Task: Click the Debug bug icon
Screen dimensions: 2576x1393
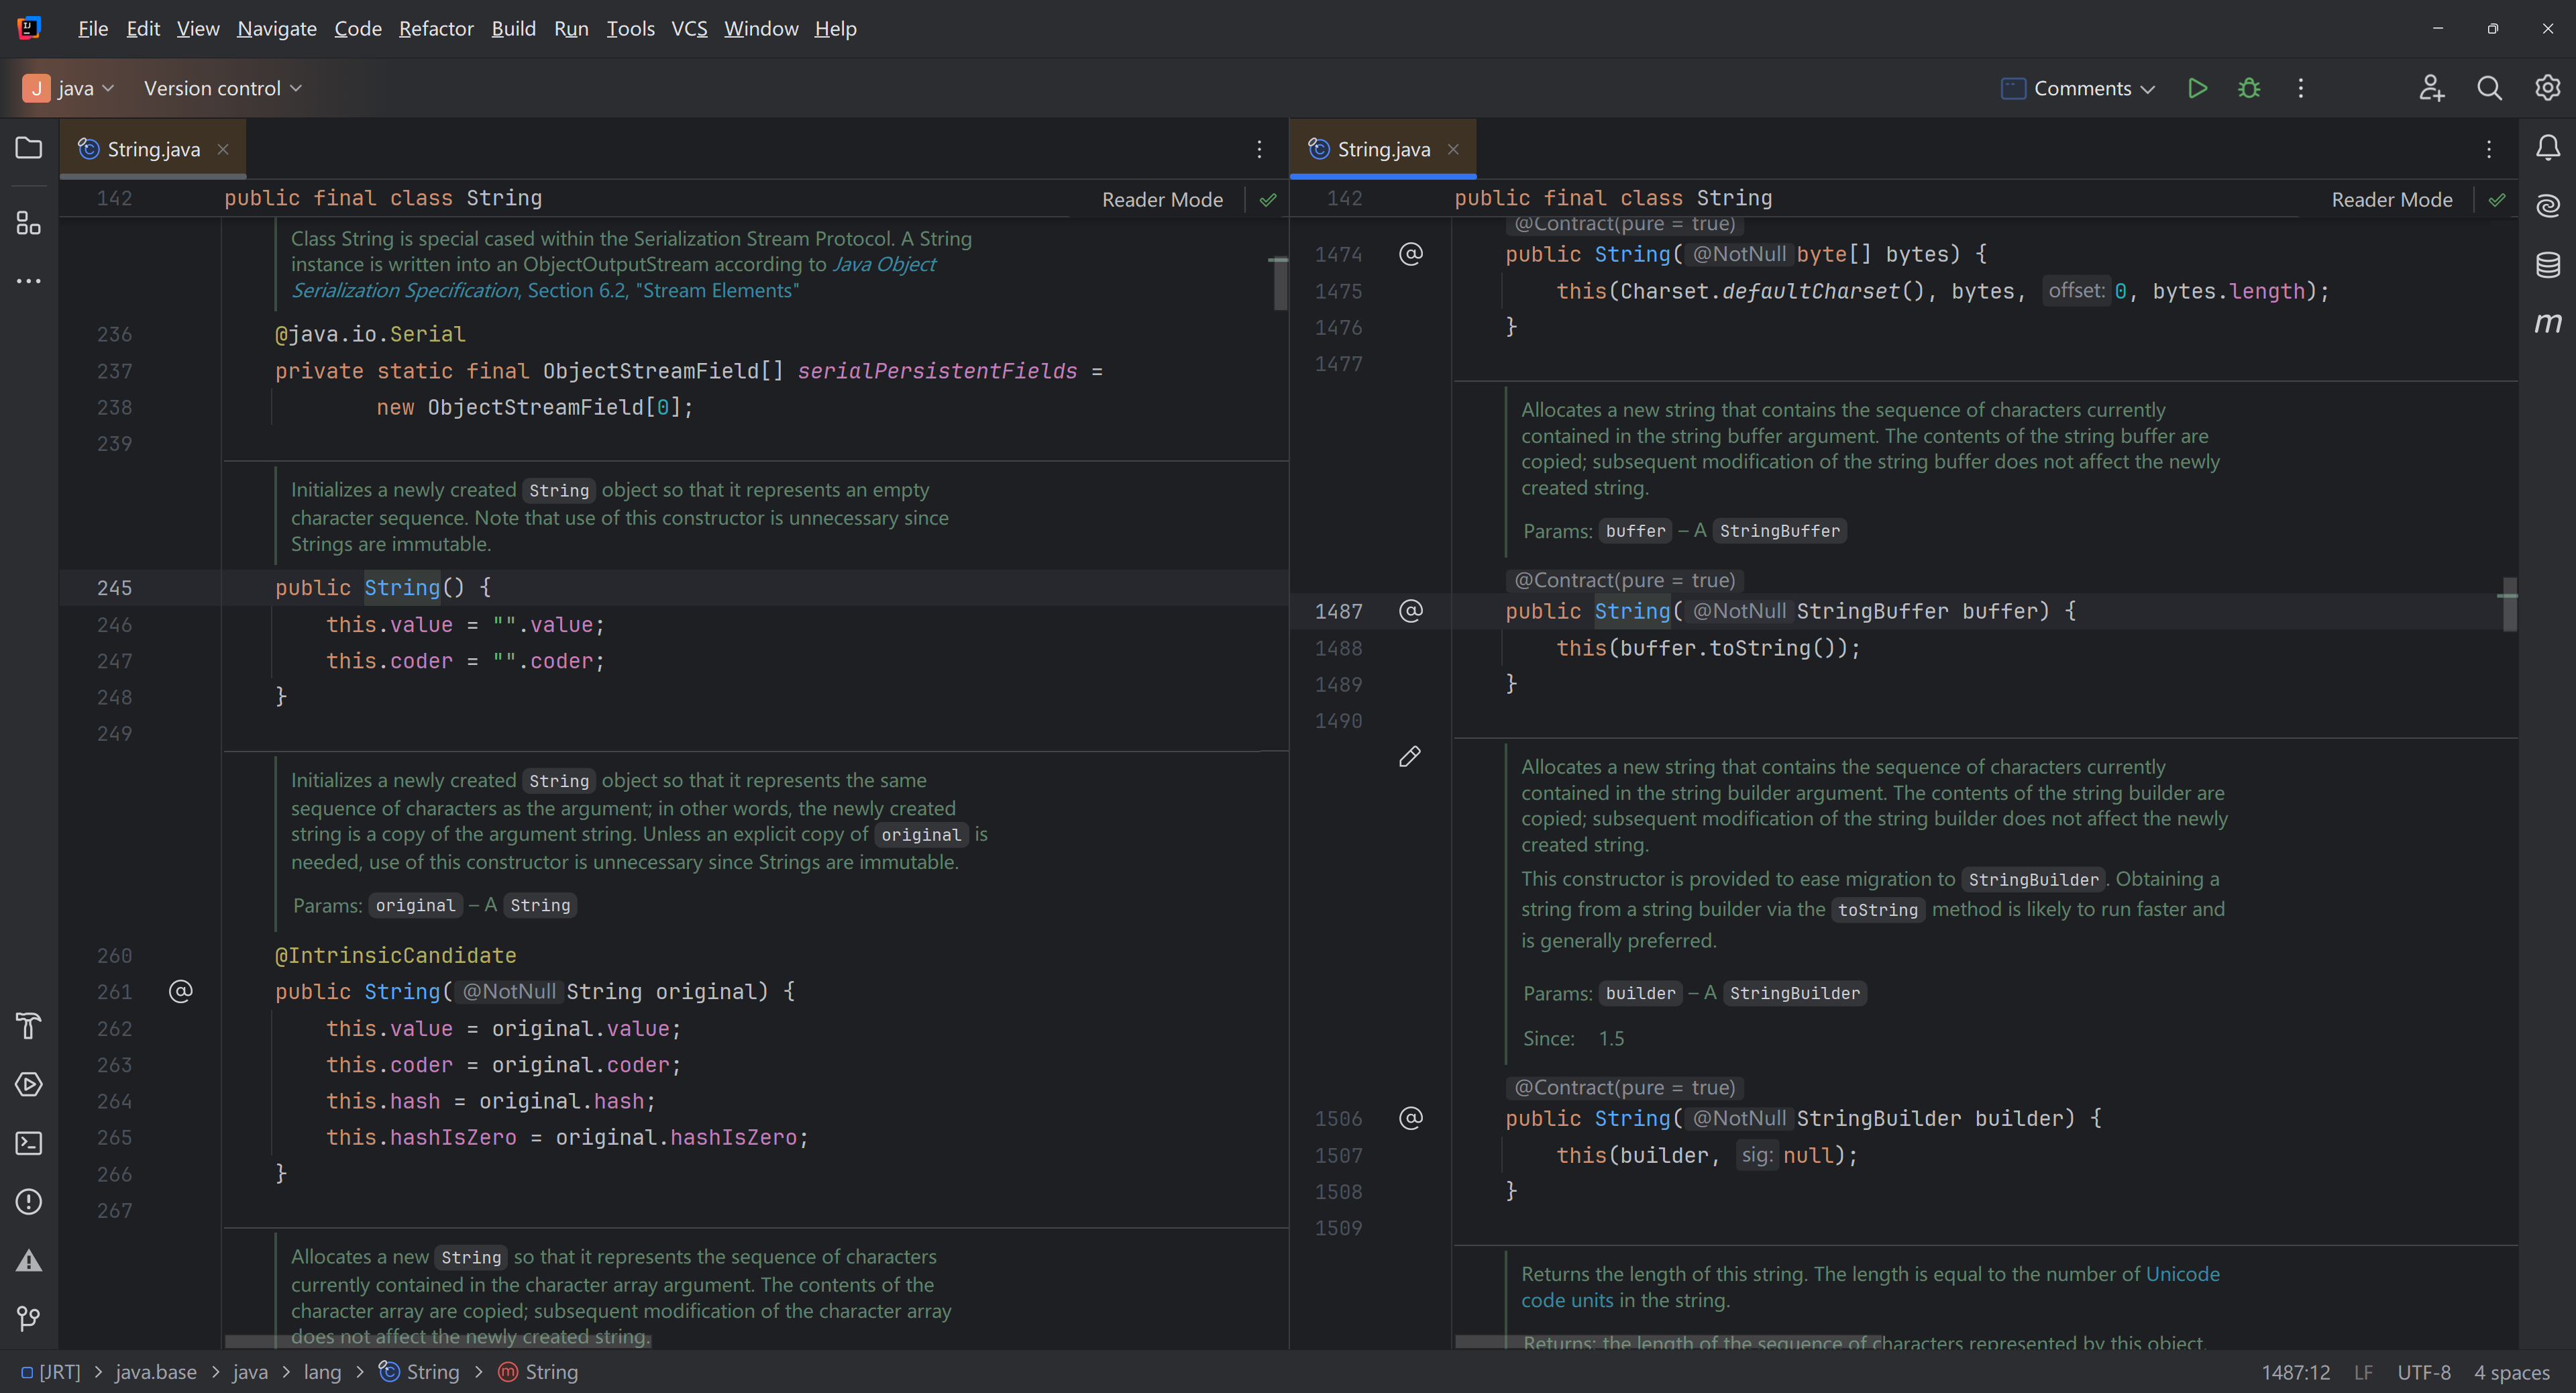Action: coord(2249,88)
